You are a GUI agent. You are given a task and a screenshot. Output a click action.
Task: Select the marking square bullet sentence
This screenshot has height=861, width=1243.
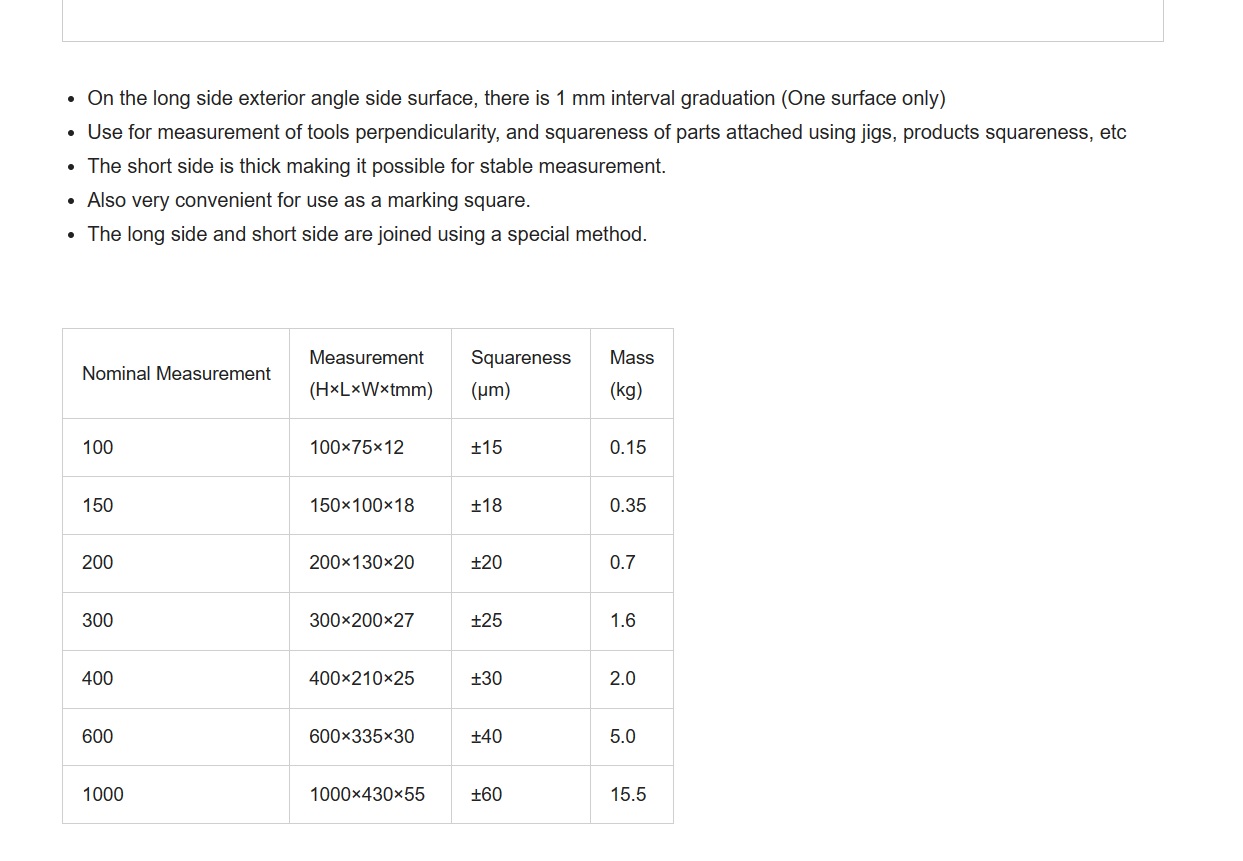pos(309,200)
